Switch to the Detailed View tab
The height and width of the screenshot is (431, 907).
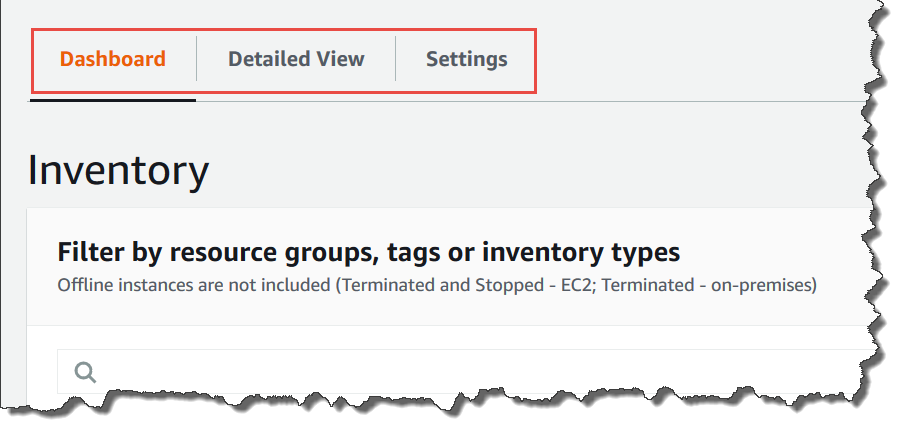click(x=296, y=59)
